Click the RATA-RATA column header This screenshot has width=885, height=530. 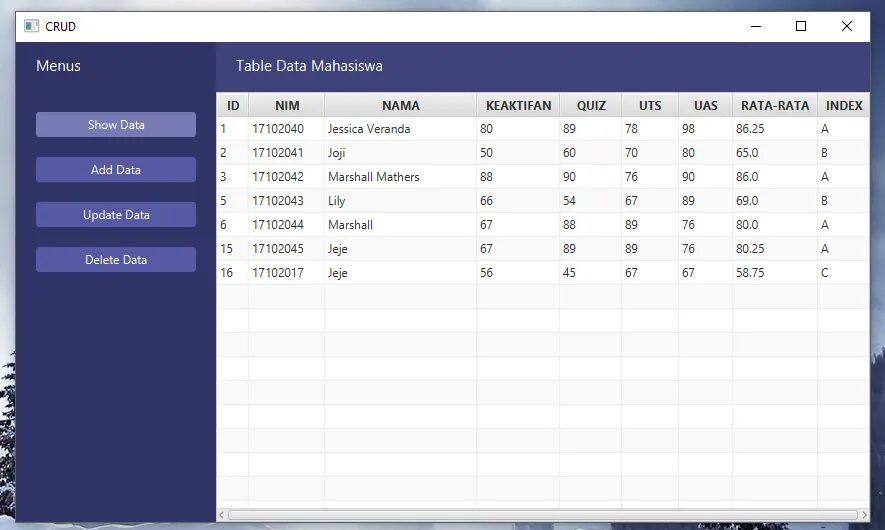coord(775,106)
